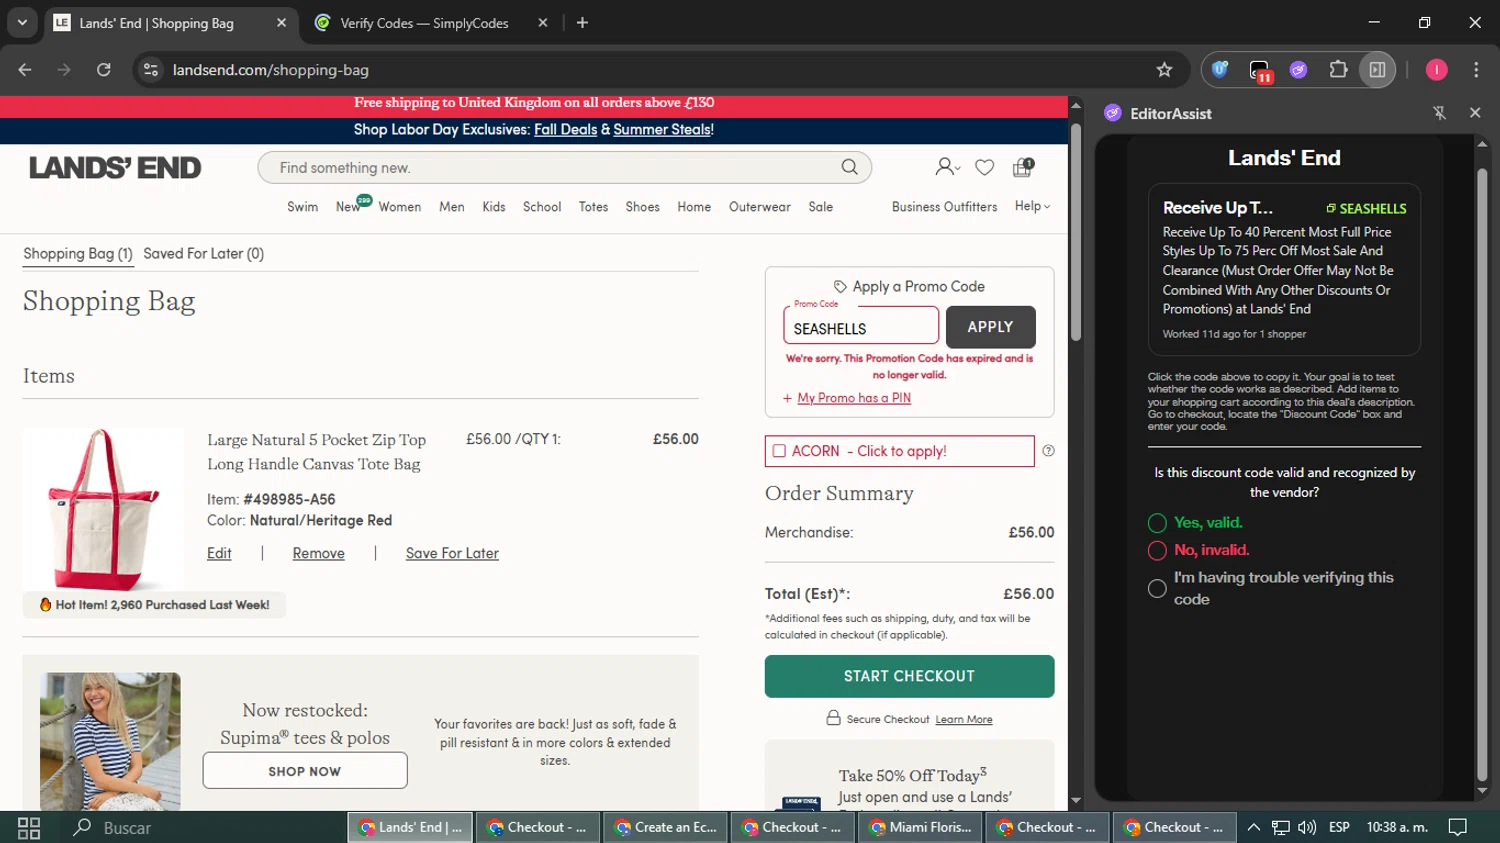1500x843 pixels.
Task: Switch to the Verify Codes SimplyCodes tab
Action: click(430, 23)
